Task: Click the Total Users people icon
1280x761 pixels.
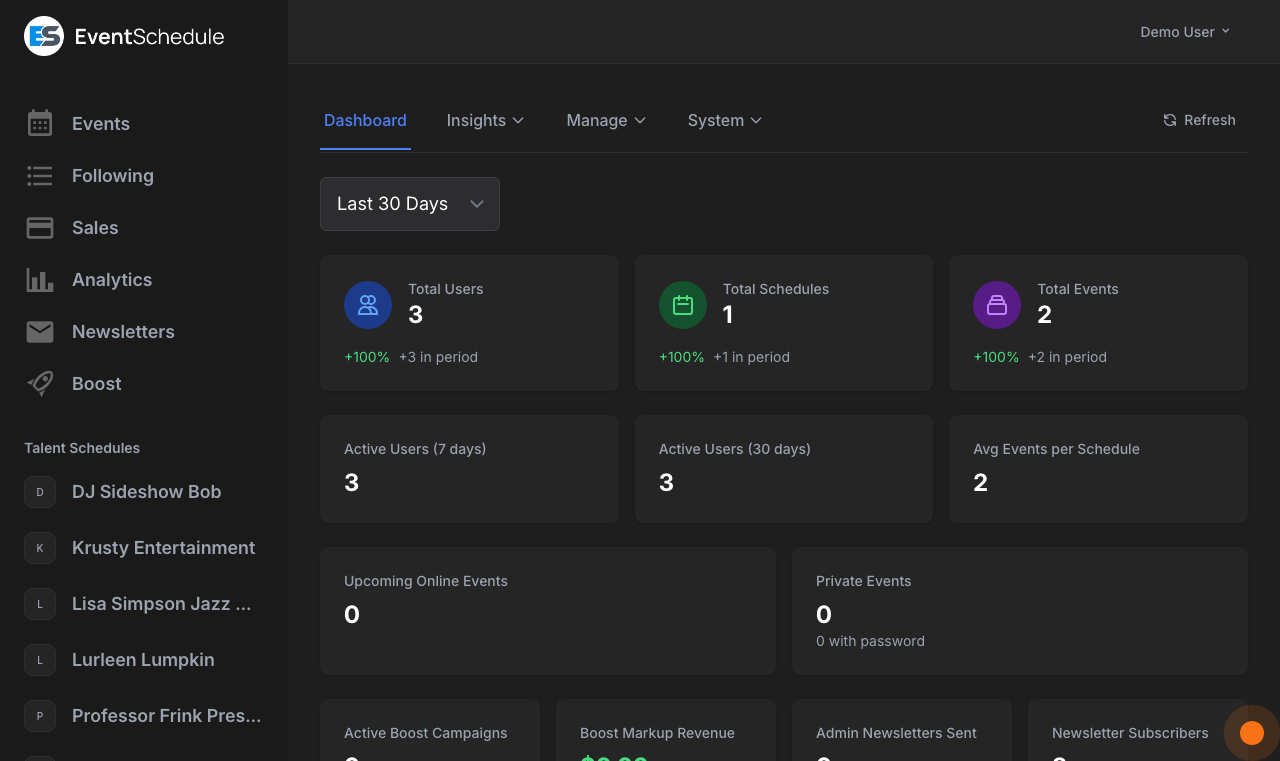Action: click(368, 305)
